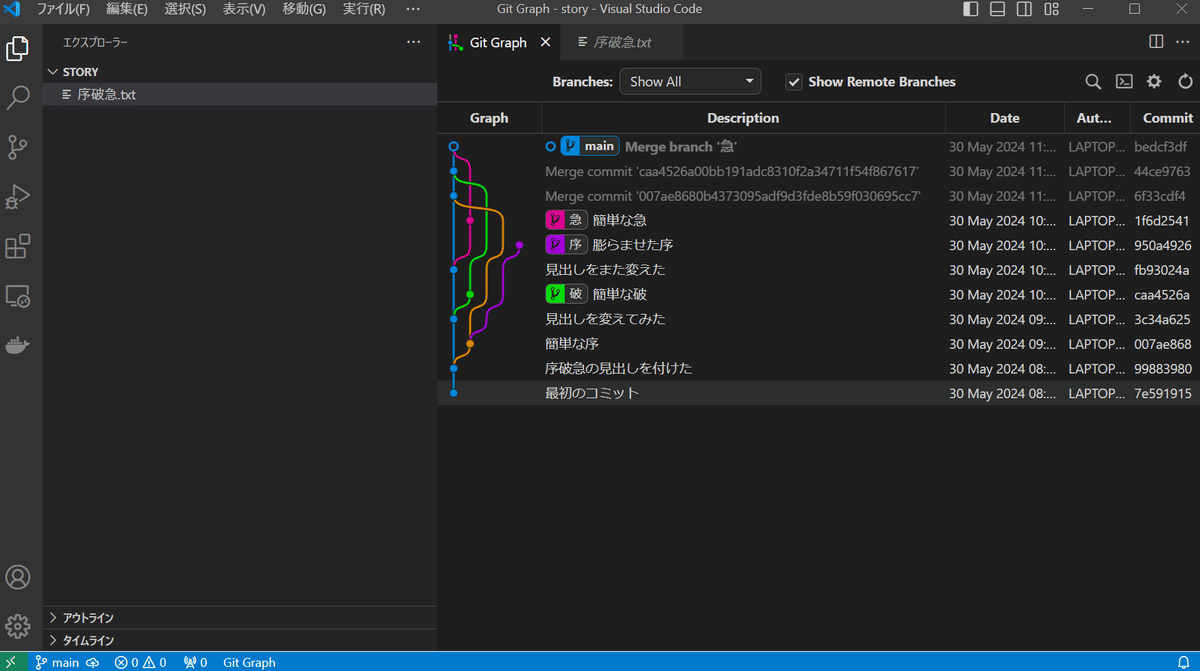The image size is (1200, 671).
Task: Open the Extensions view
Action: point(17,246)
